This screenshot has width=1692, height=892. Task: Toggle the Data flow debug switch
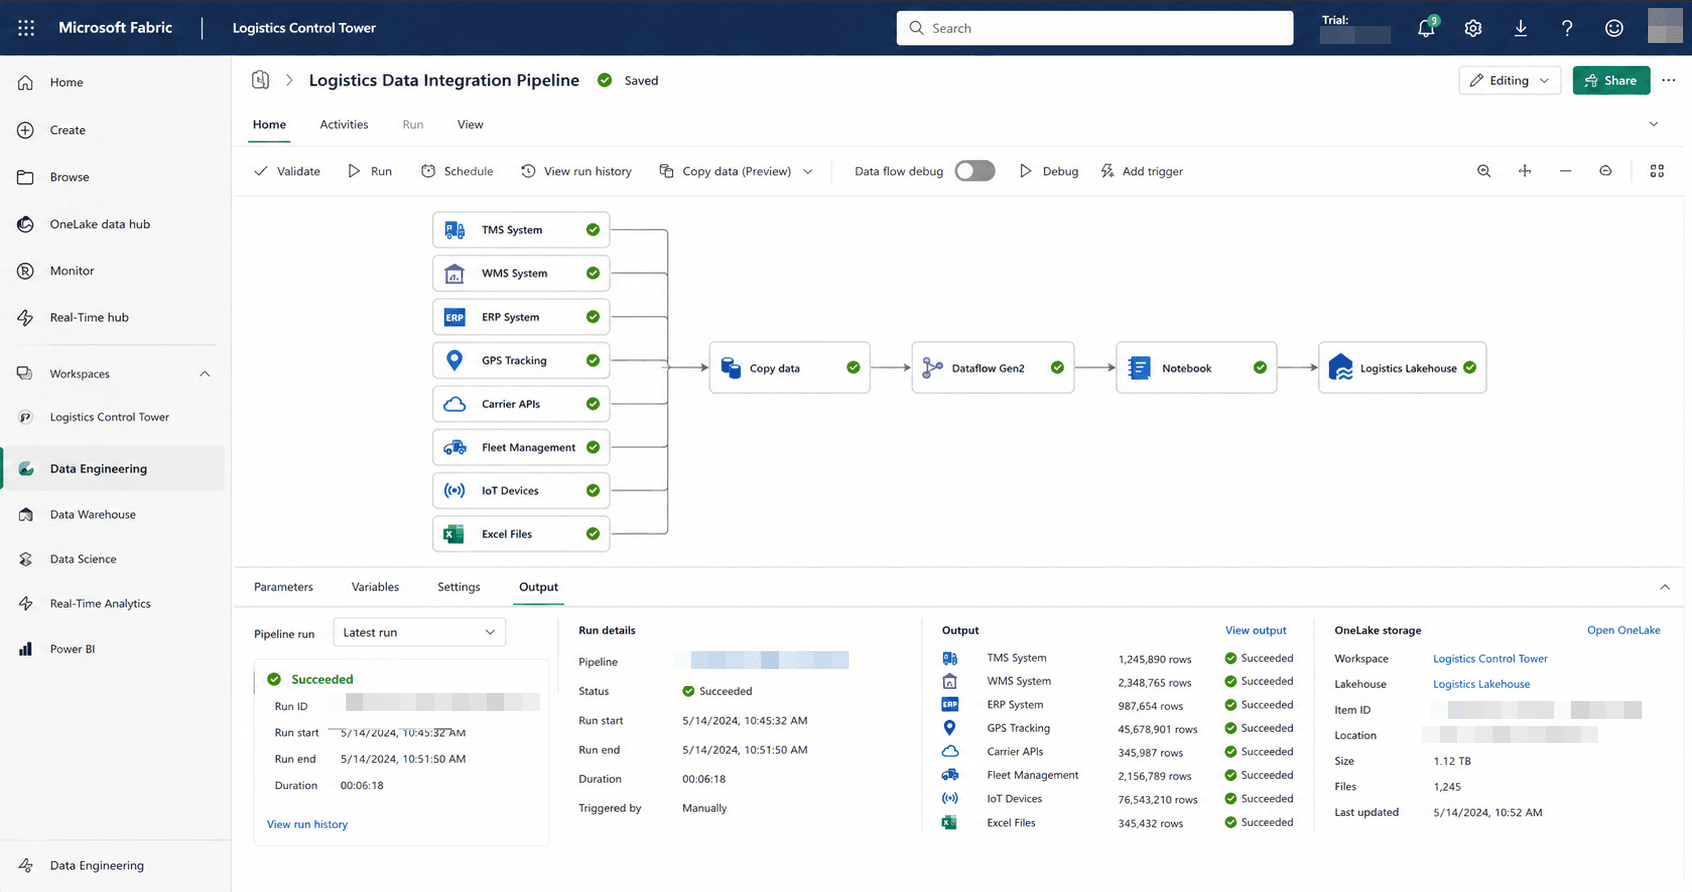pos(975,171)
